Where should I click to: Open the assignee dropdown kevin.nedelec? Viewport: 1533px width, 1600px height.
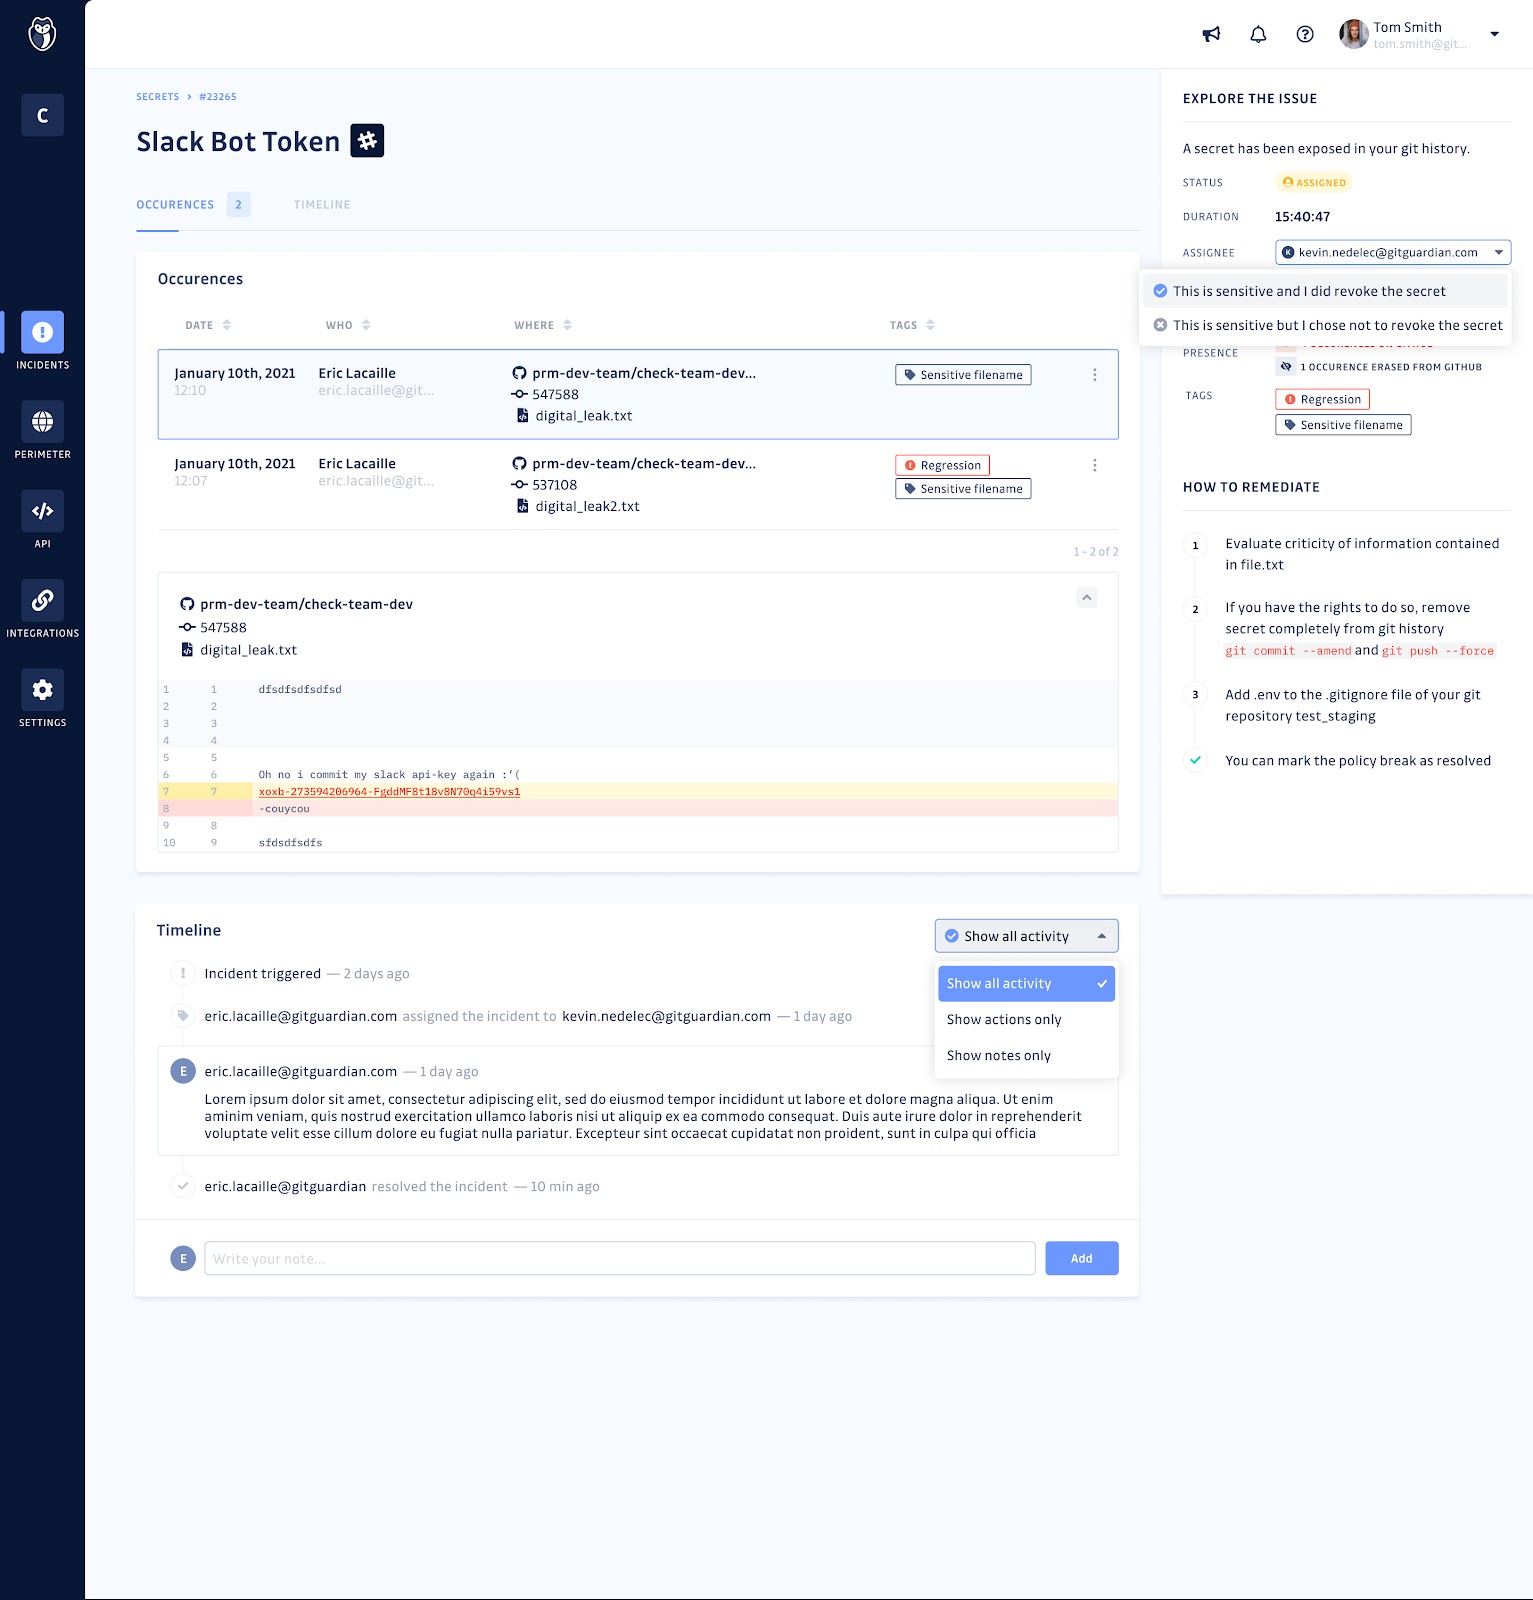coord(1392,252)
